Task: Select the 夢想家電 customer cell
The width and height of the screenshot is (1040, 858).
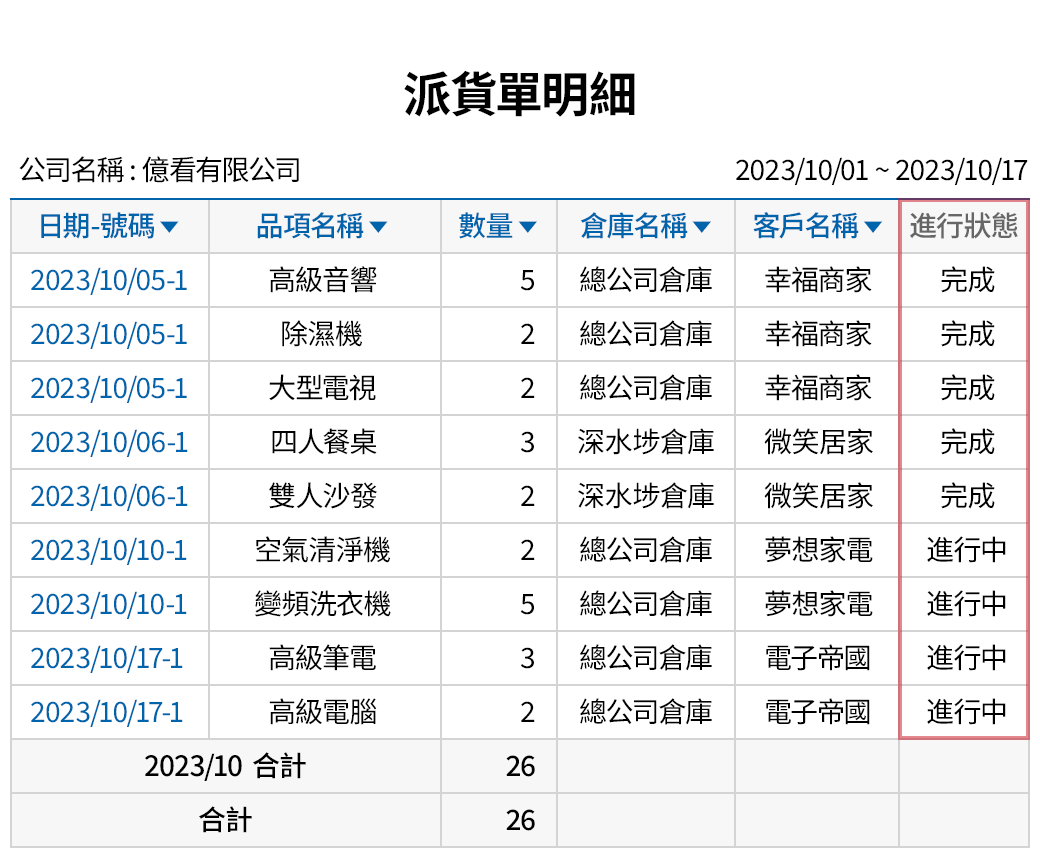Action: [816, 551]
